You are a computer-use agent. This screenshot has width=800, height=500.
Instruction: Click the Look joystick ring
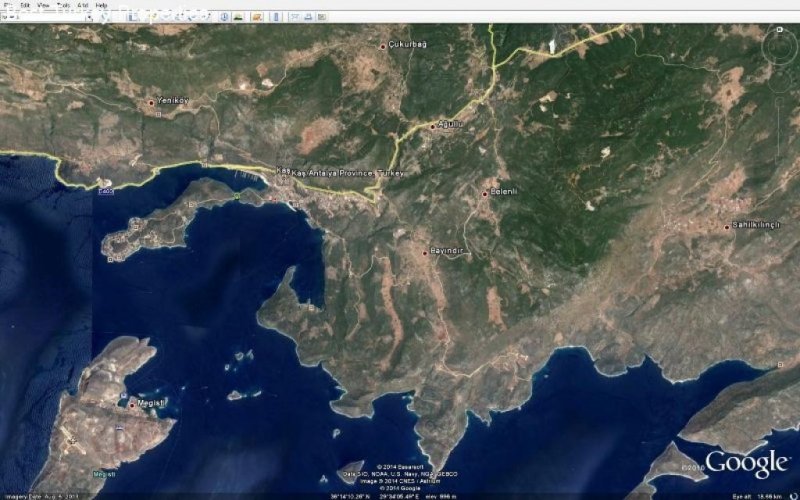779,47
